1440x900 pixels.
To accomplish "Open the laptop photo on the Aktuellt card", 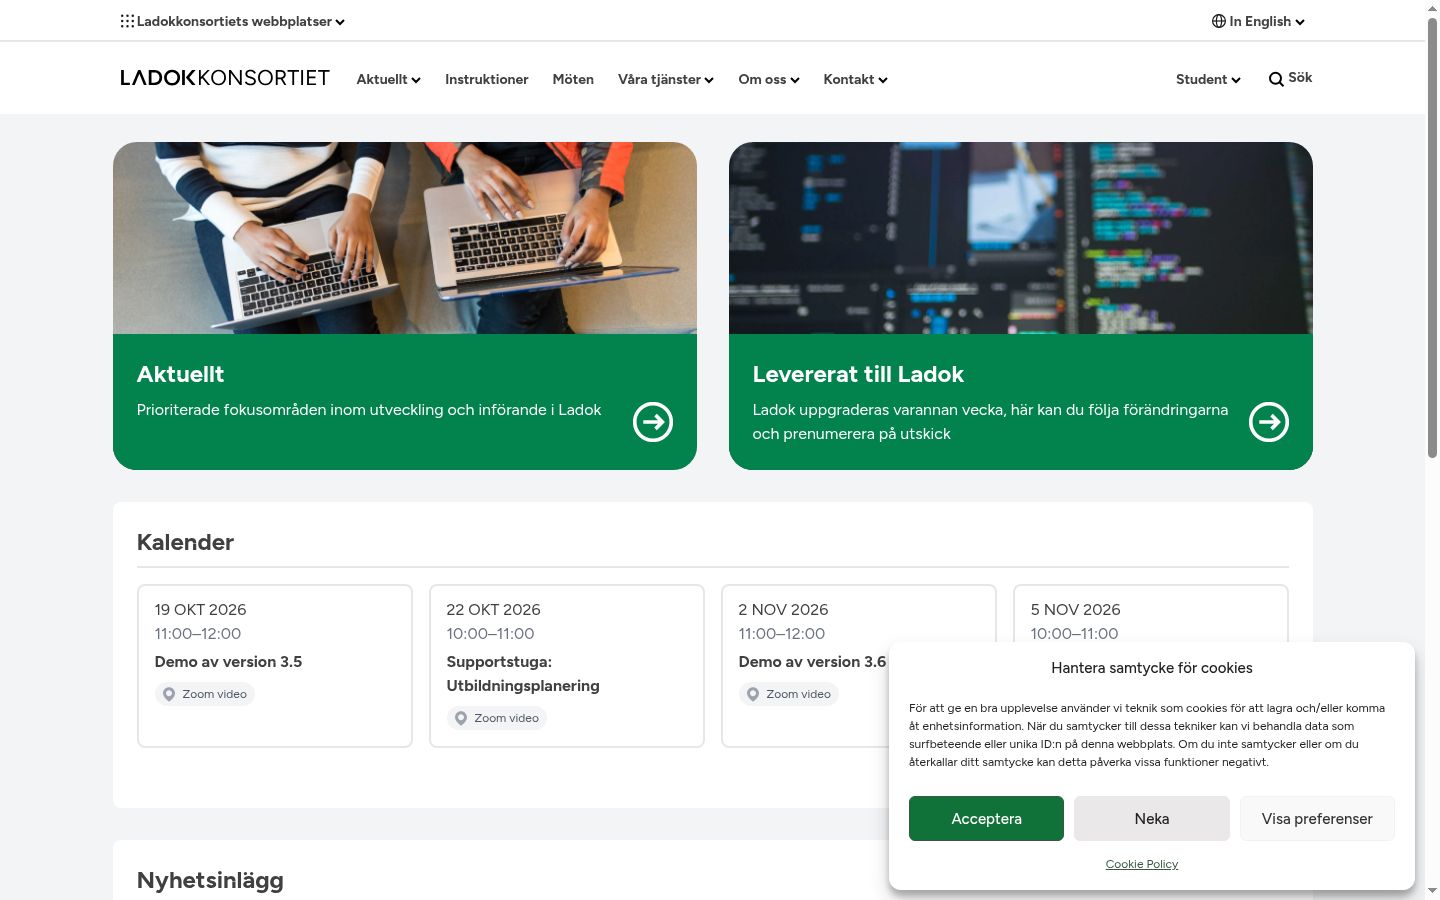I will (405, 238).
